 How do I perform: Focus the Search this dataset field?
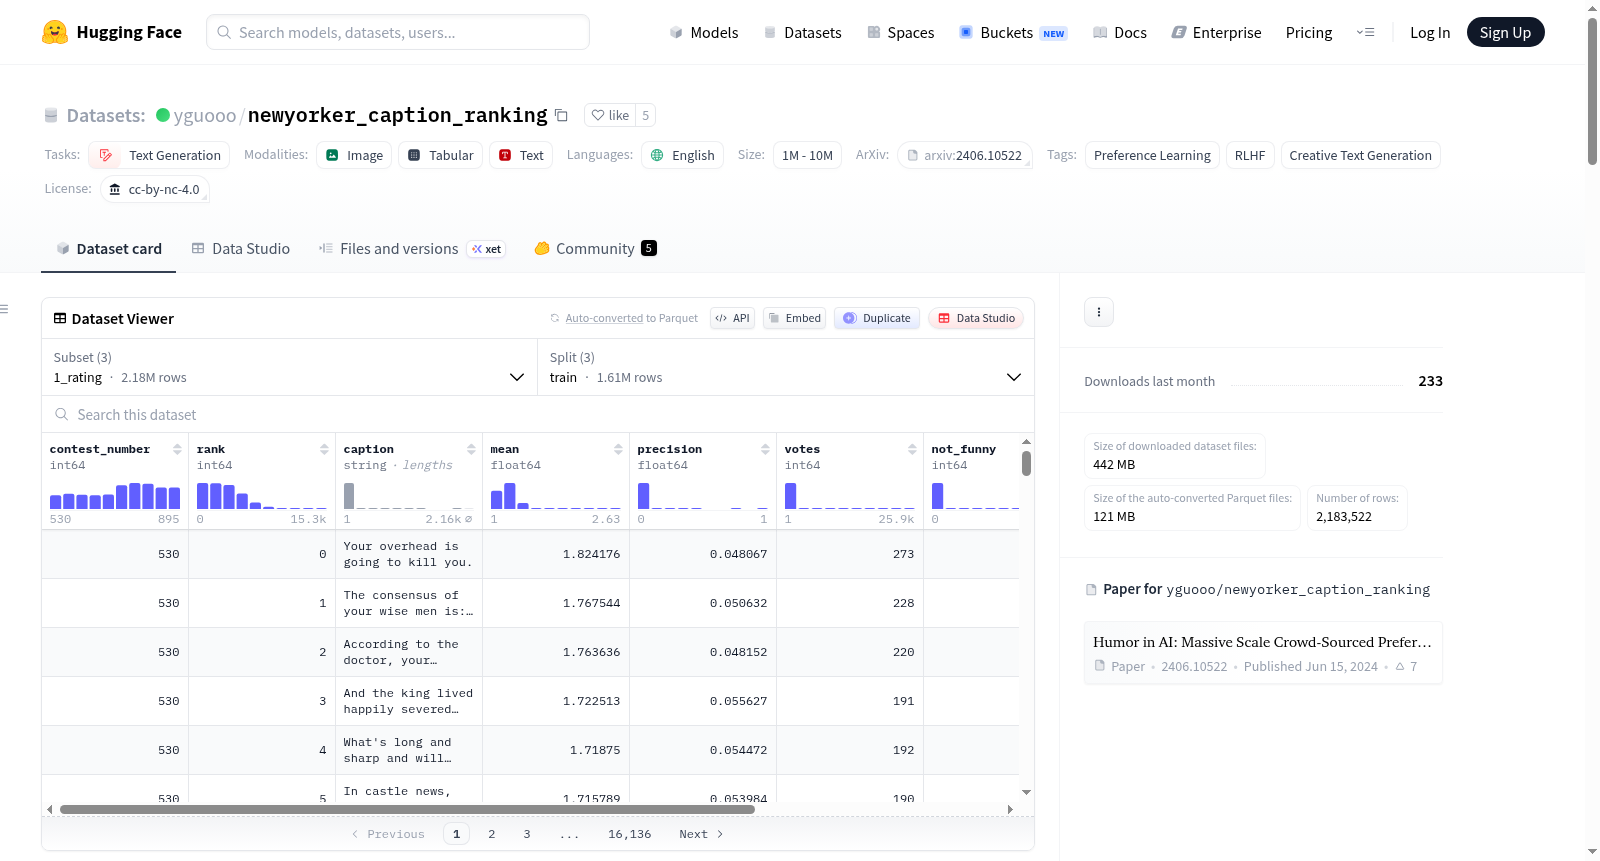(x=538, y=415)
